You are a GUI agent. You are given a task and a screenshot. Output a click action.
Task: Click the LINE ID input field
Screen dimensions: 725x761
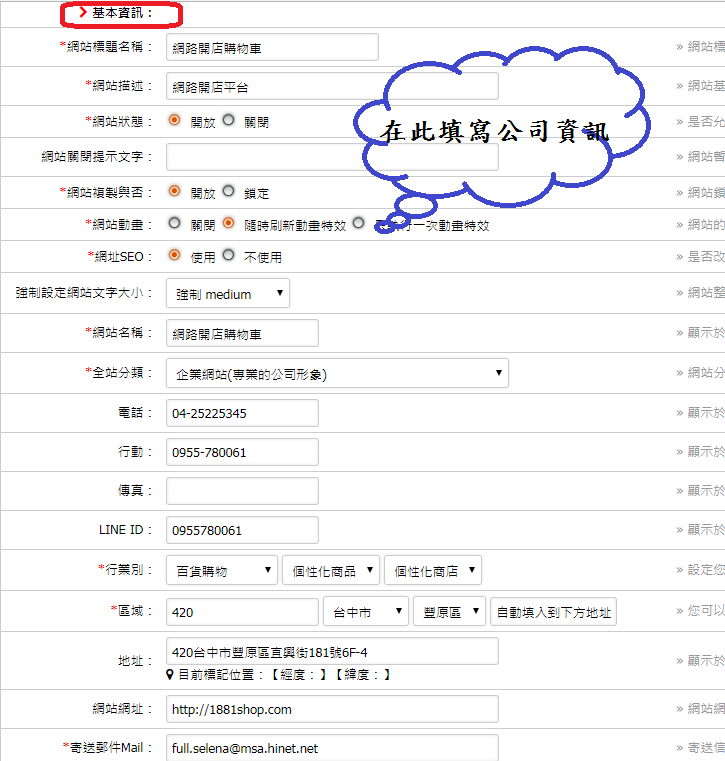[x=242, y=530]
